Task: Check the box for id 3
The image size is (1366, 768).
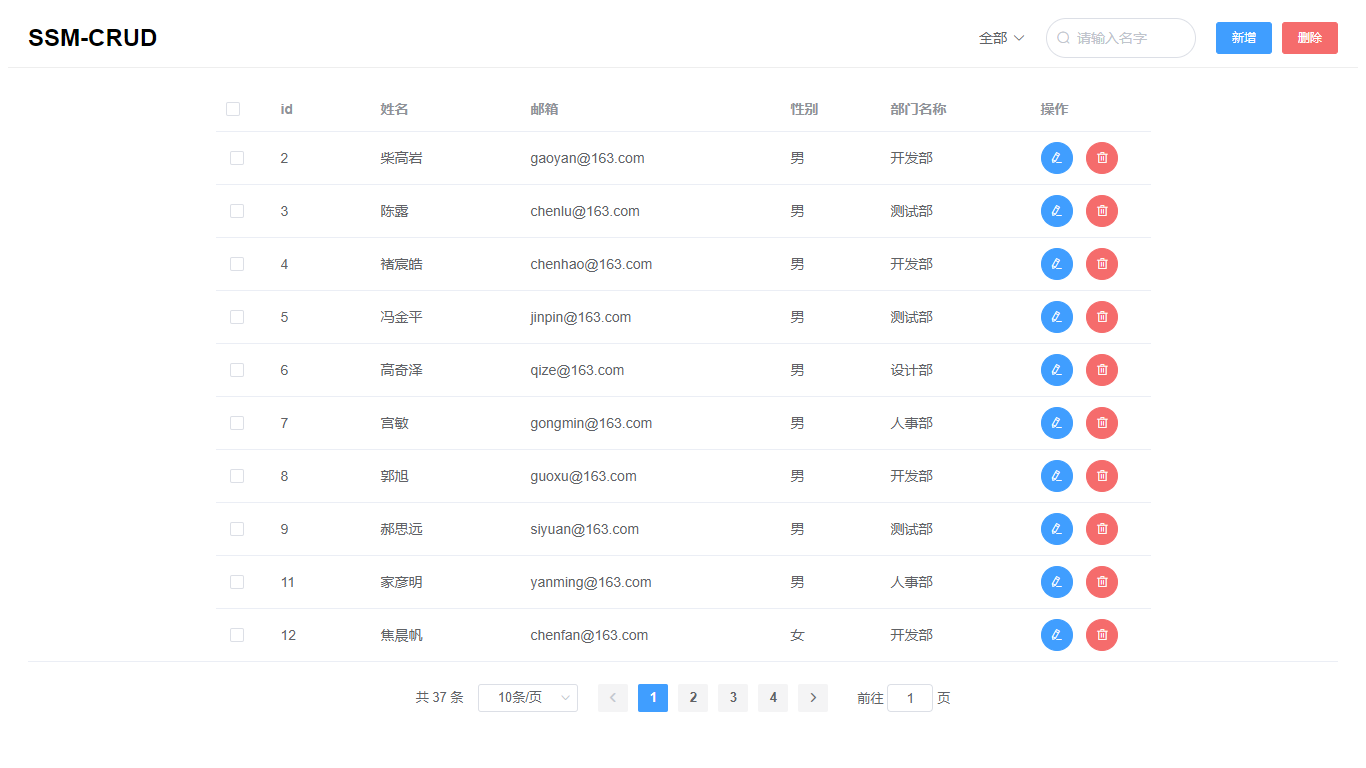Action: tap(237, 211)
